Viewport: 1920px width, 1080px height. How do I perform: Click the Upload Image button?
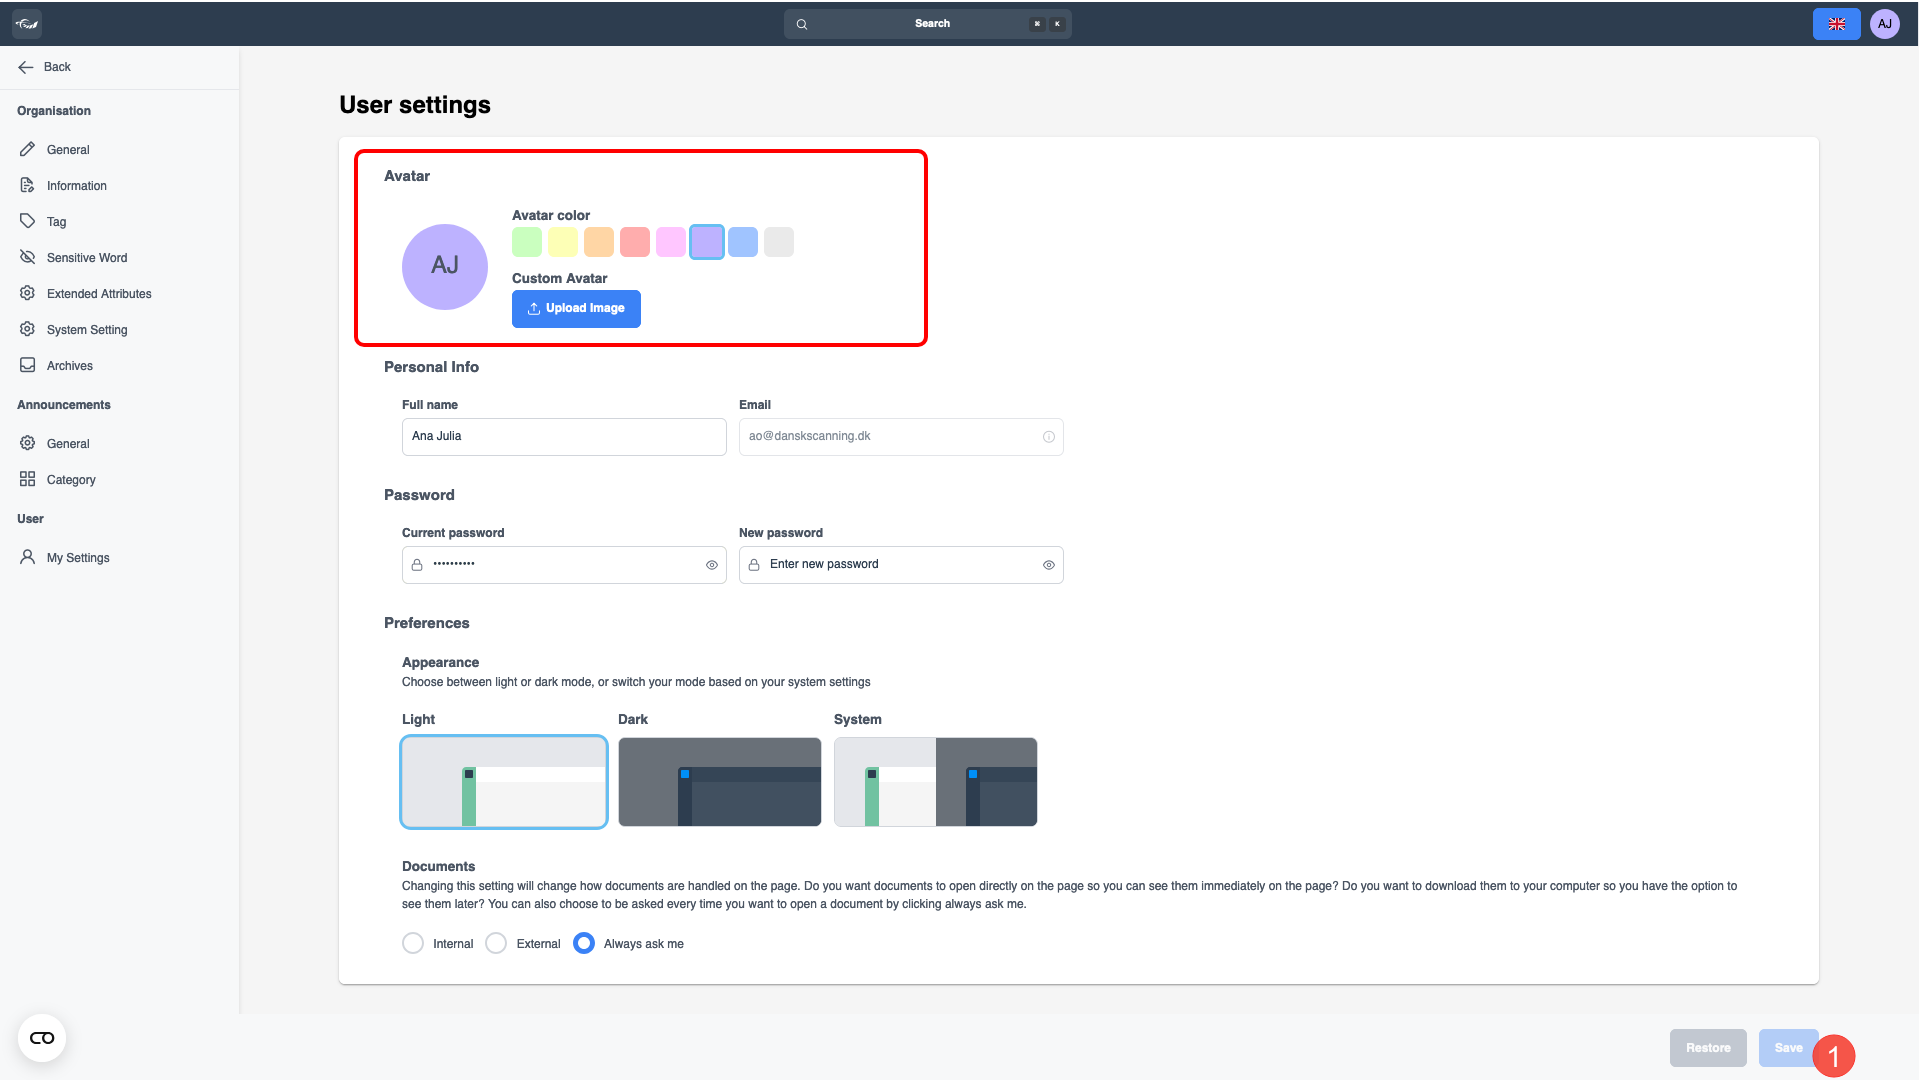click(x=576, y=309)
